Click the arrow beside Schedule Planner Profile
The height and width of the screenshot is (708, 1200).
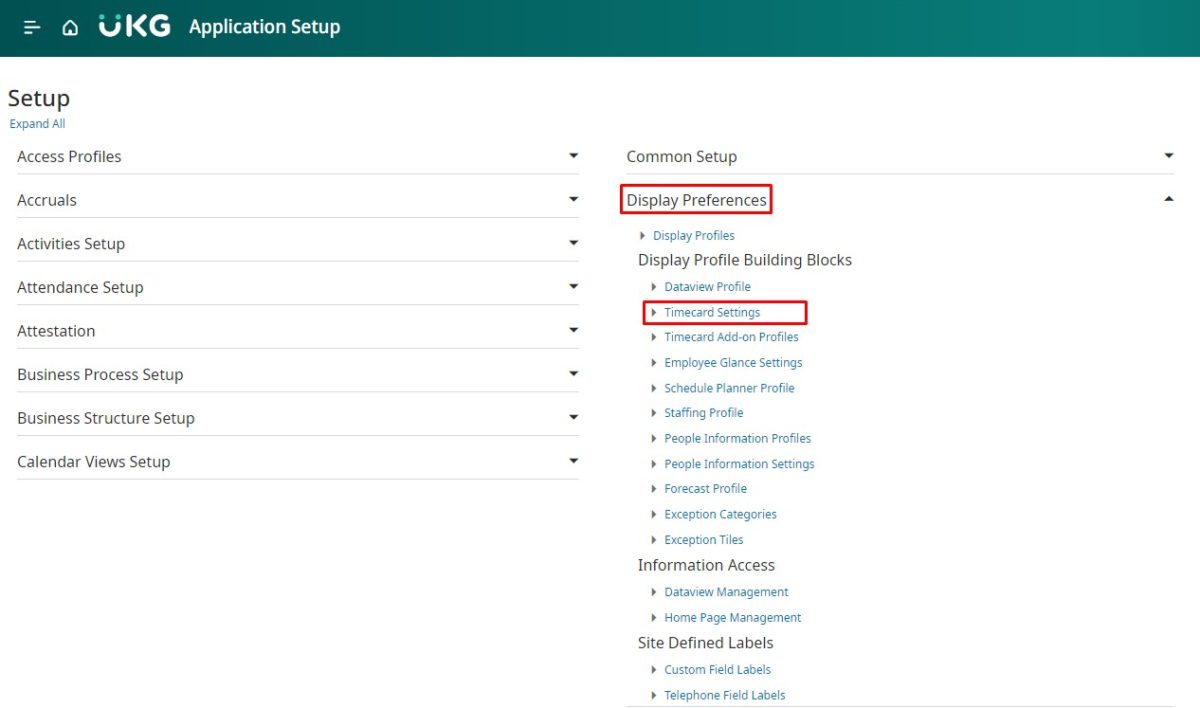[x=654, y=388]
